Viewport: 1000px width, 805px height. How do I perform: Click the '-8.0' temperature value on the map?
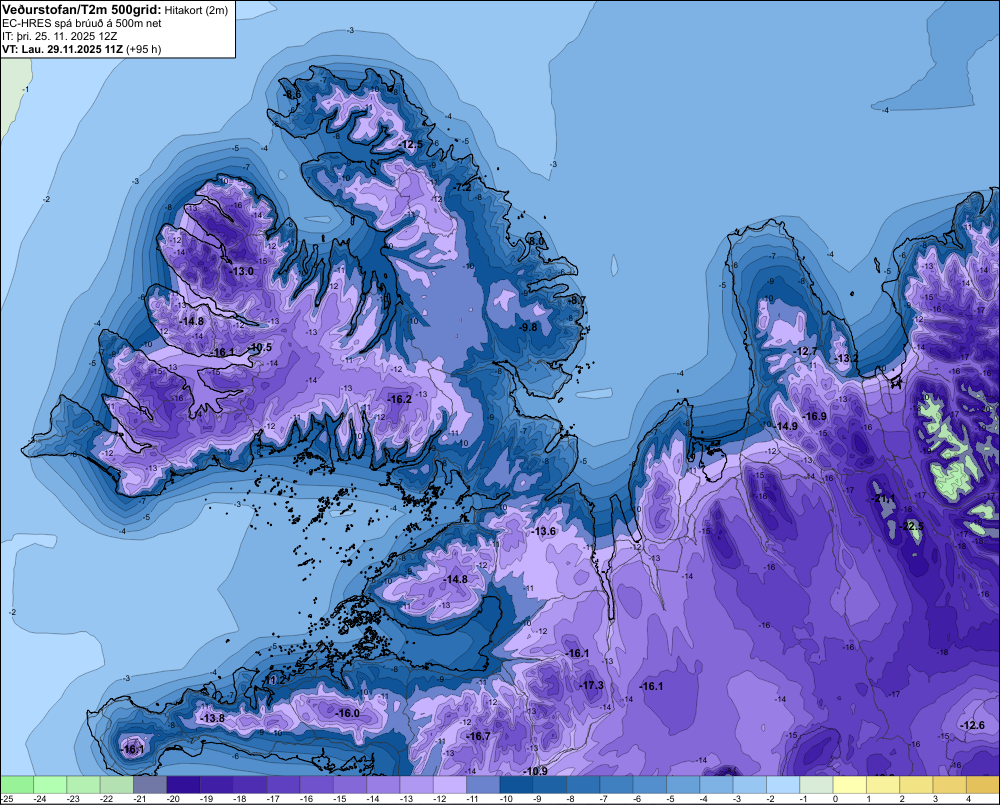click(537, 241)
